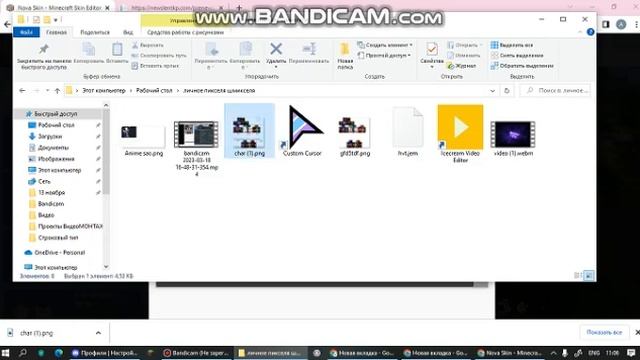Open Help question mark icon
The height and width of the screenshot is (360, 640).
(x=590, y=32)
